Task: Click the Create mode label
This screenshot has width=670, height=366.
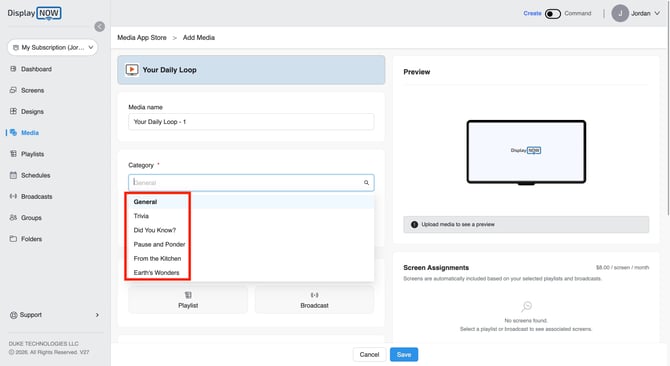Action: (x=532, y=13)
